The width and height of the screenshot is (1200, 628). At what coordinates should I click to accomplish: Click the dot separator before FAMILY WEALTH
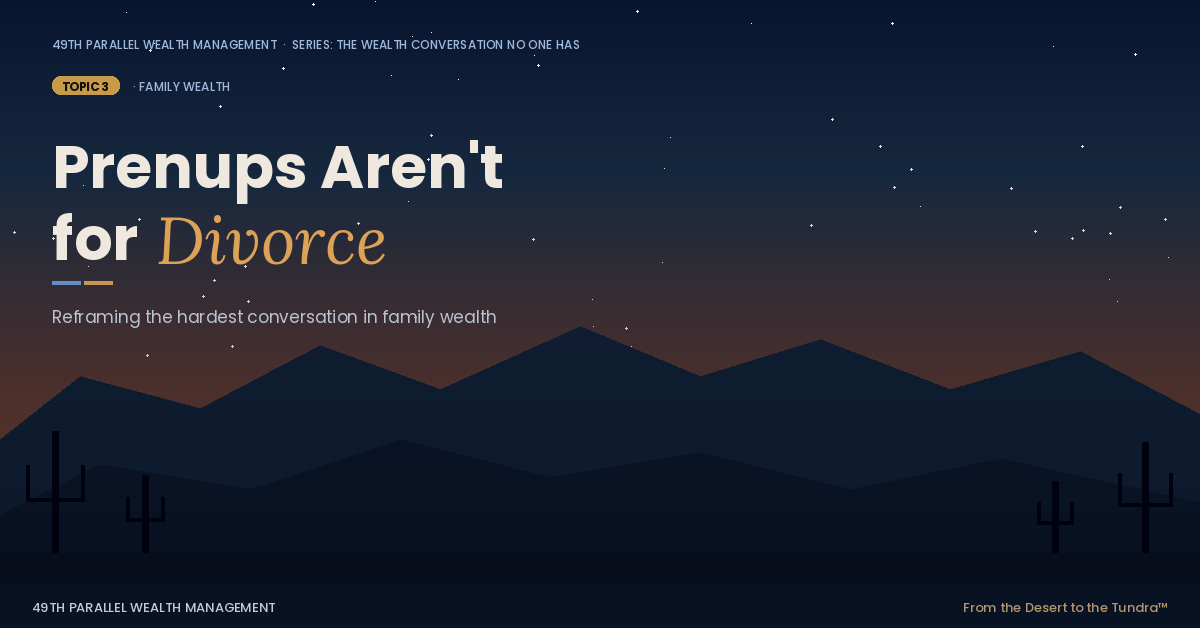[x=134, y=87]
